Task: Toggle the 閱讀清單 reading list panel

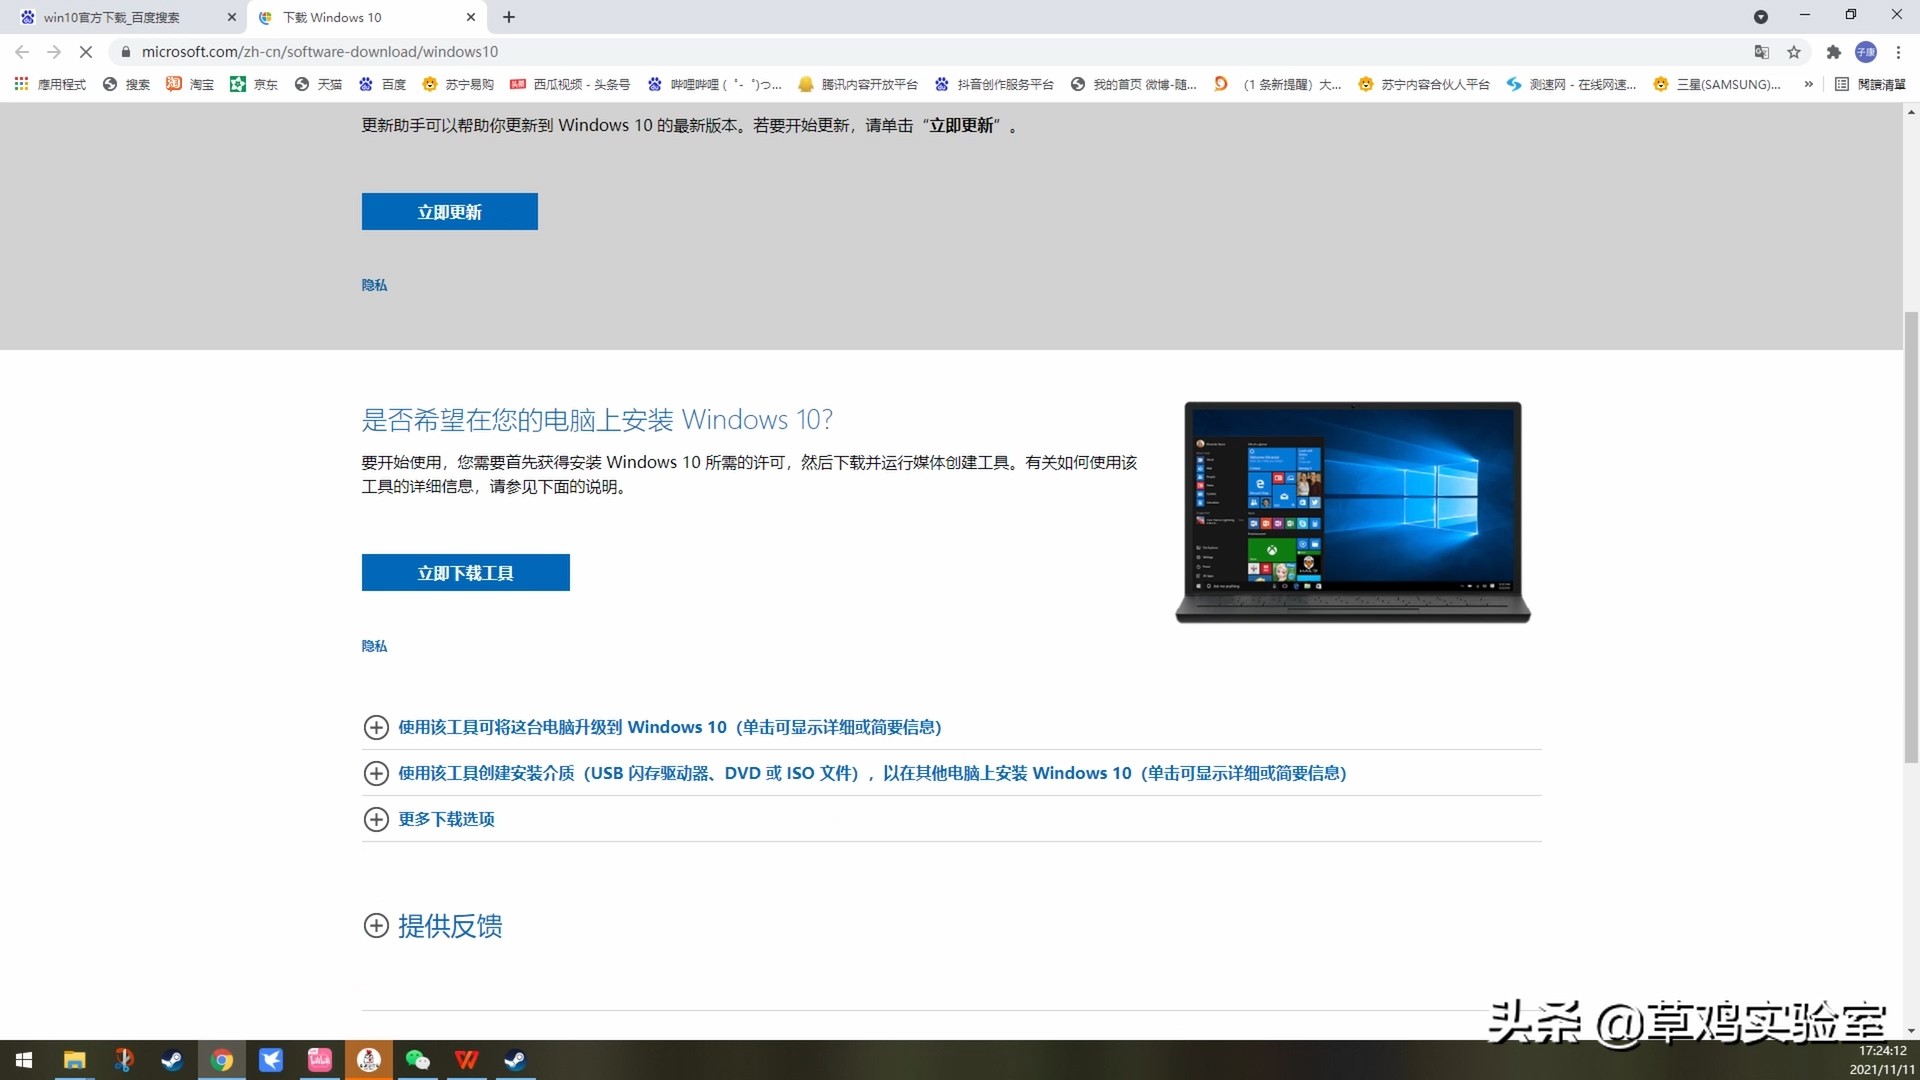Action: [x=1872, y=84]
